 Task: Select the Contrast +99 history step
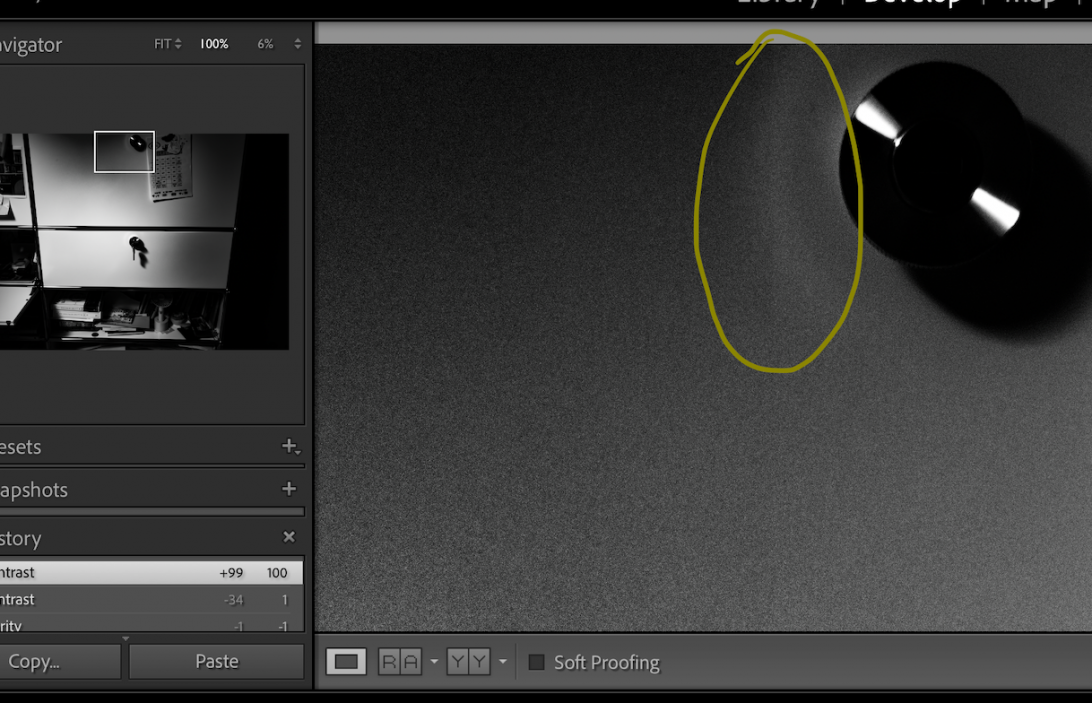coord(150,572)
